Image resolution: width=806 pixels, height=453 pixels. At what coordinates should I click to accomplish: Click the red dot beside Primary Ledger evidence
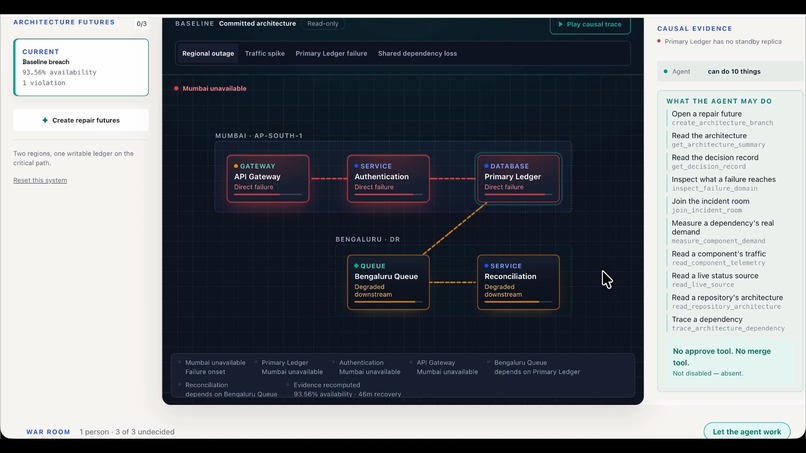659,41
